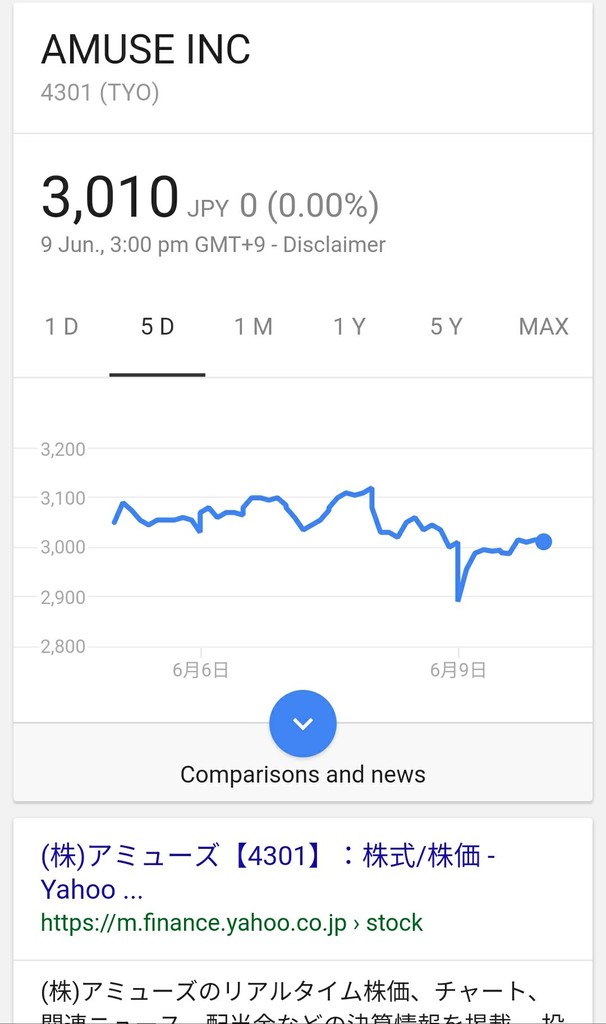Open the 5 Y chart view
This screenshot has width=606, height=1024.
point(446,327)
